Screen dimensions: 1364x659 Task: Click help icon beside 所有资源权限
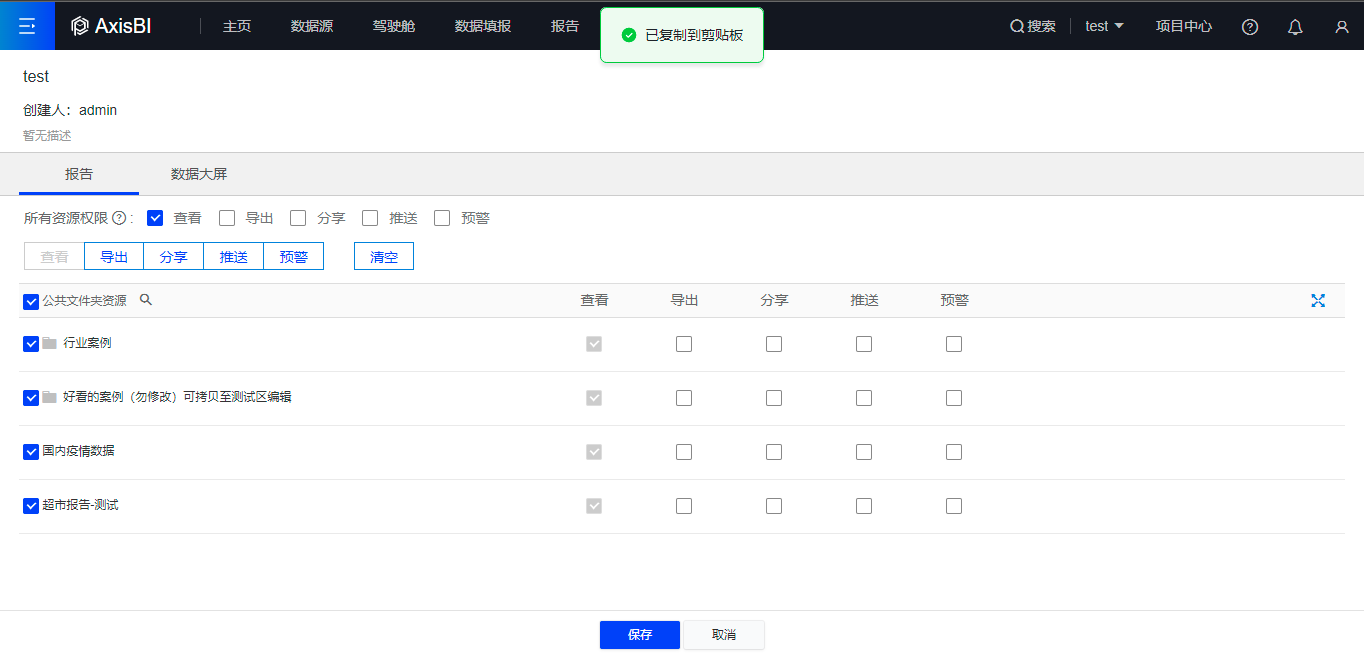point(119,218)
